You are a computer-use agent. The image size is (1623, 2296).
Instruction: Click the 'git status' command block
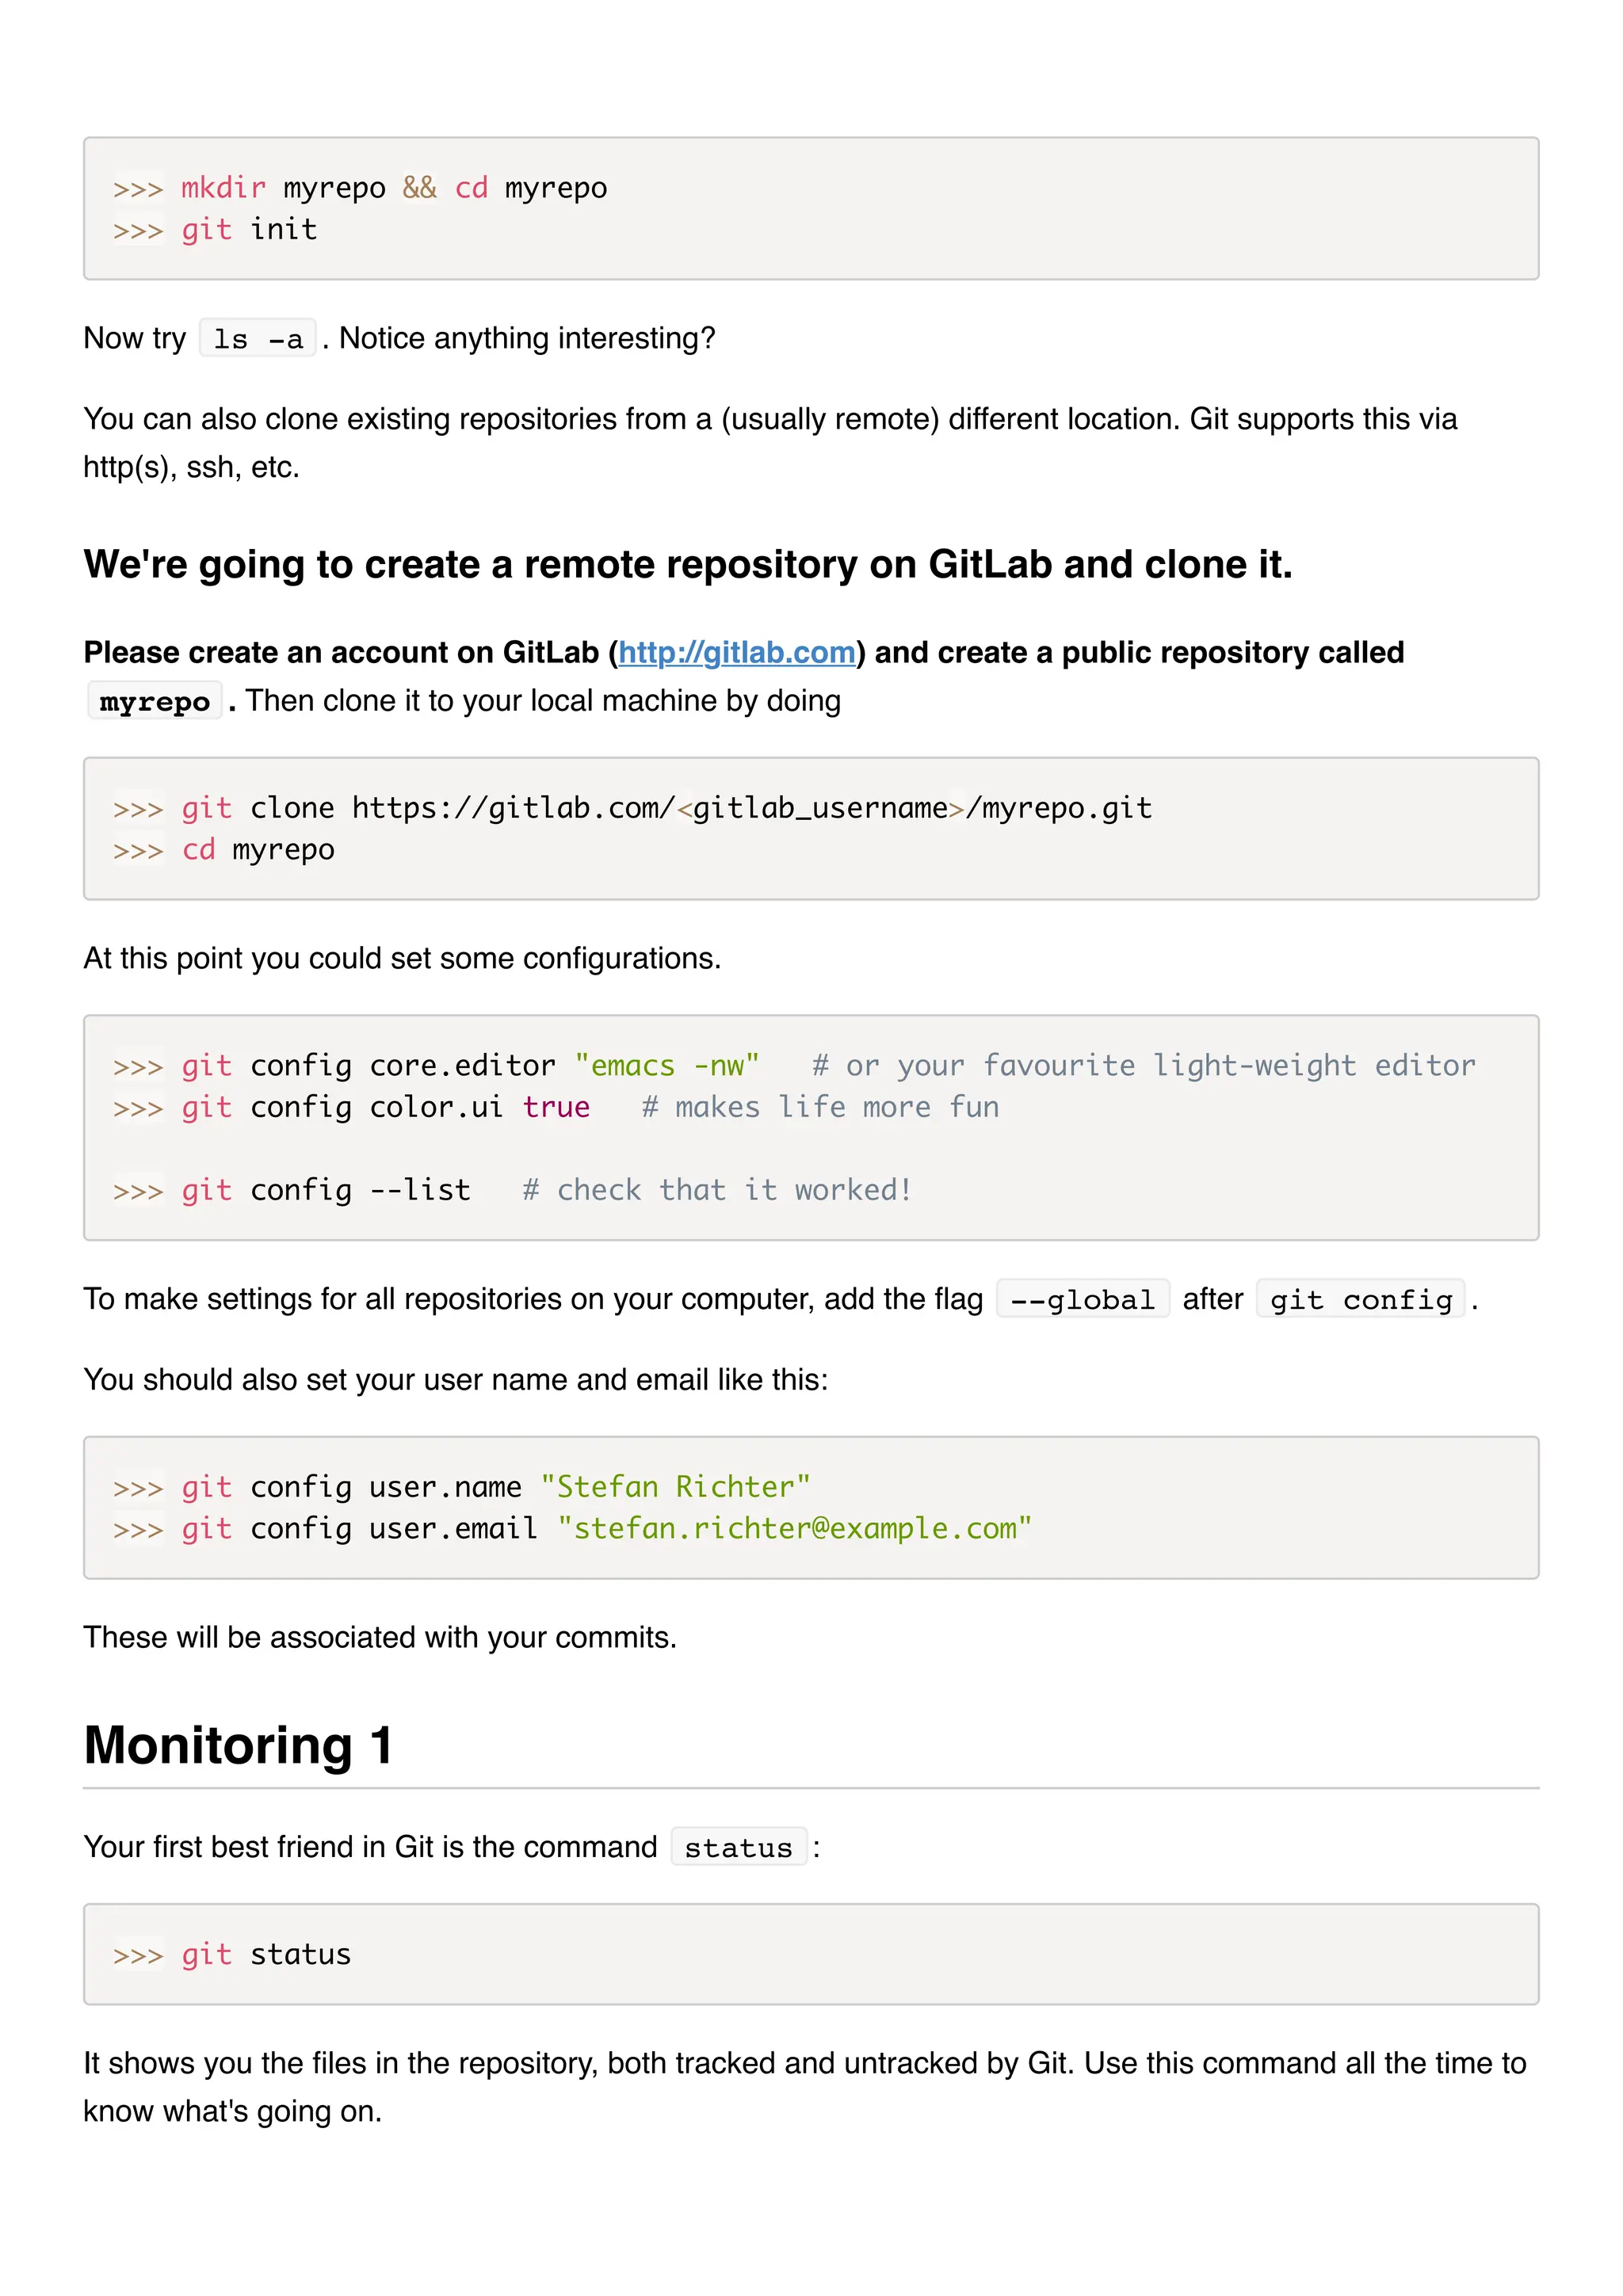(811, 1955)
